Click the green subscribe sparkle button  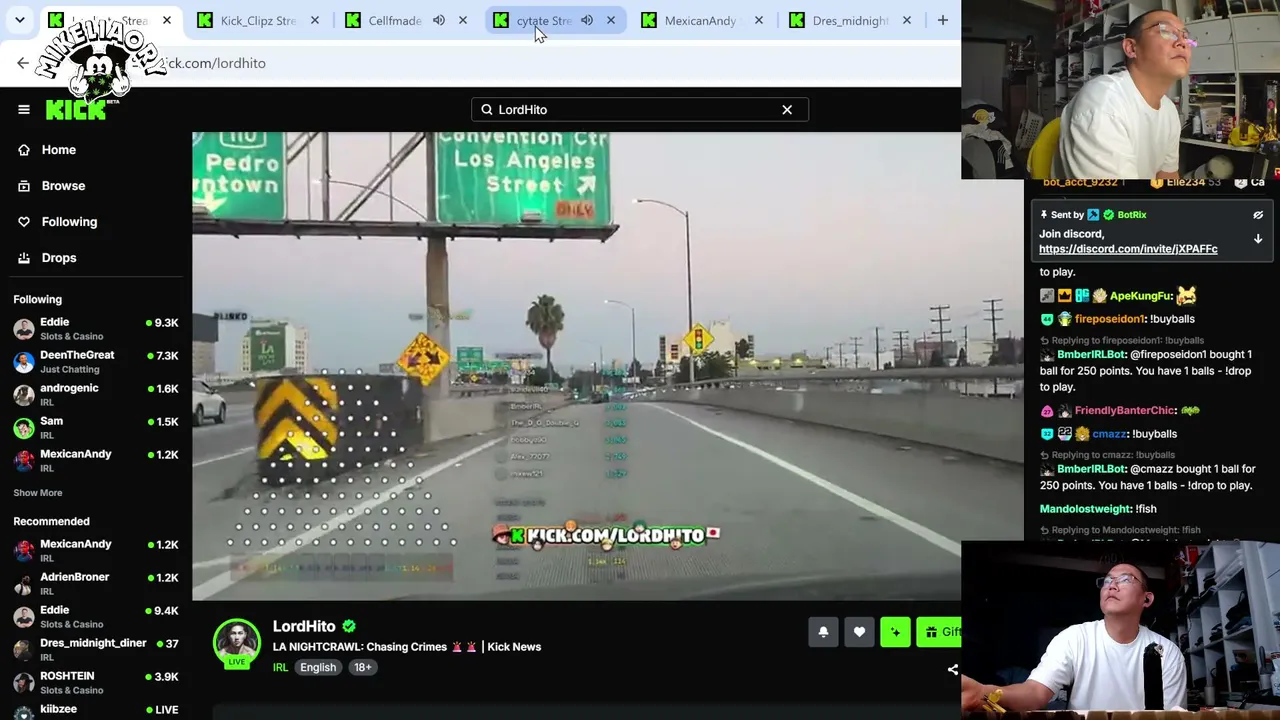pyautogui.click(x=895, y=632)
